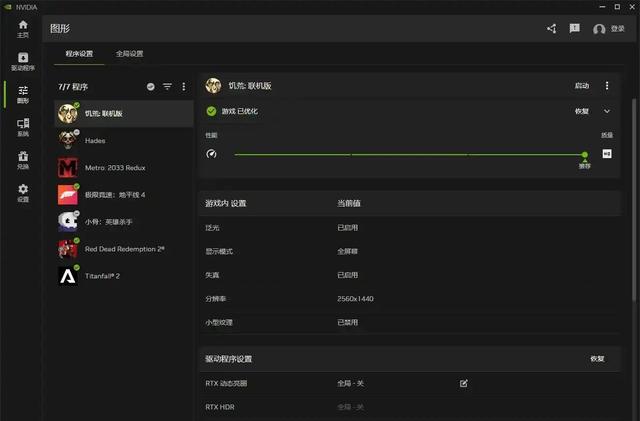Screen dimensions: 640x421
Task: Click the performance gauge icon left of slider
Action: [x=211, y=154]
